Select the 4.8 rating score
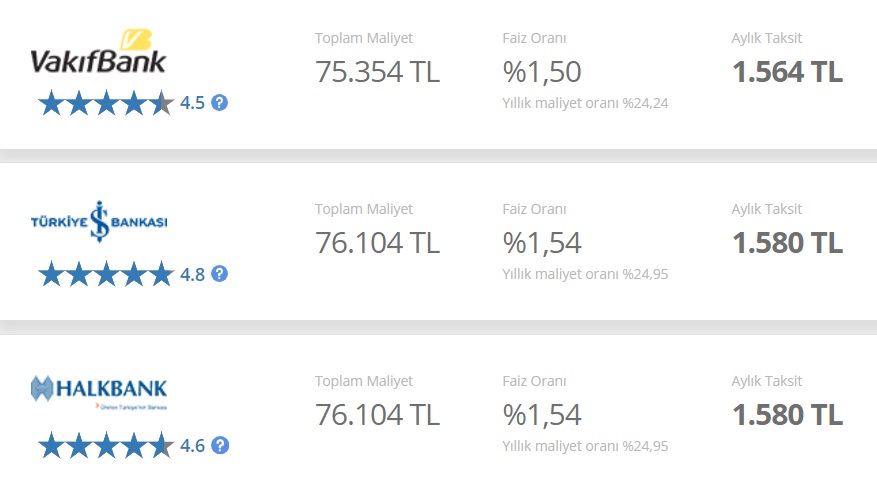Screen dimensions: 877x477 click(x=192, y=274)
